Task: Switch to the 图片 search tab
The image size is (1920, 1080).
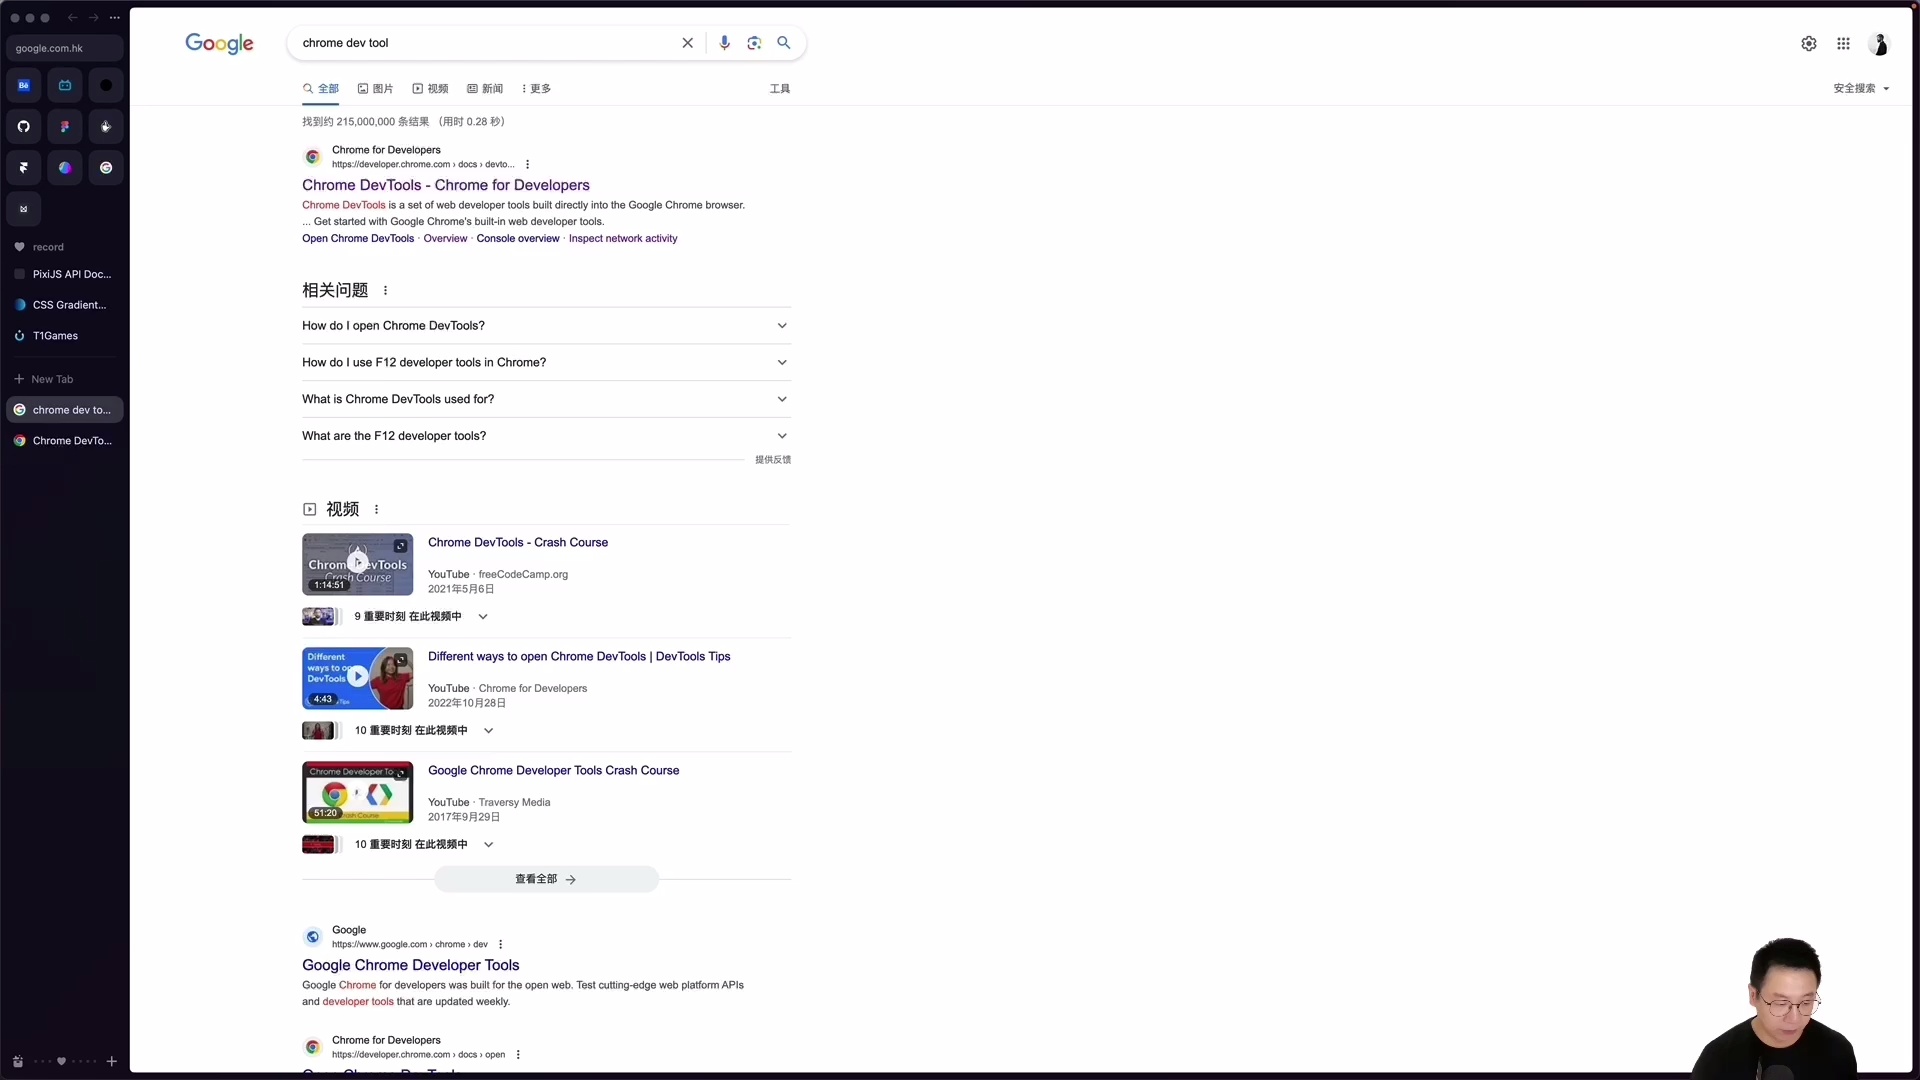Action: [x=374, y=88]
